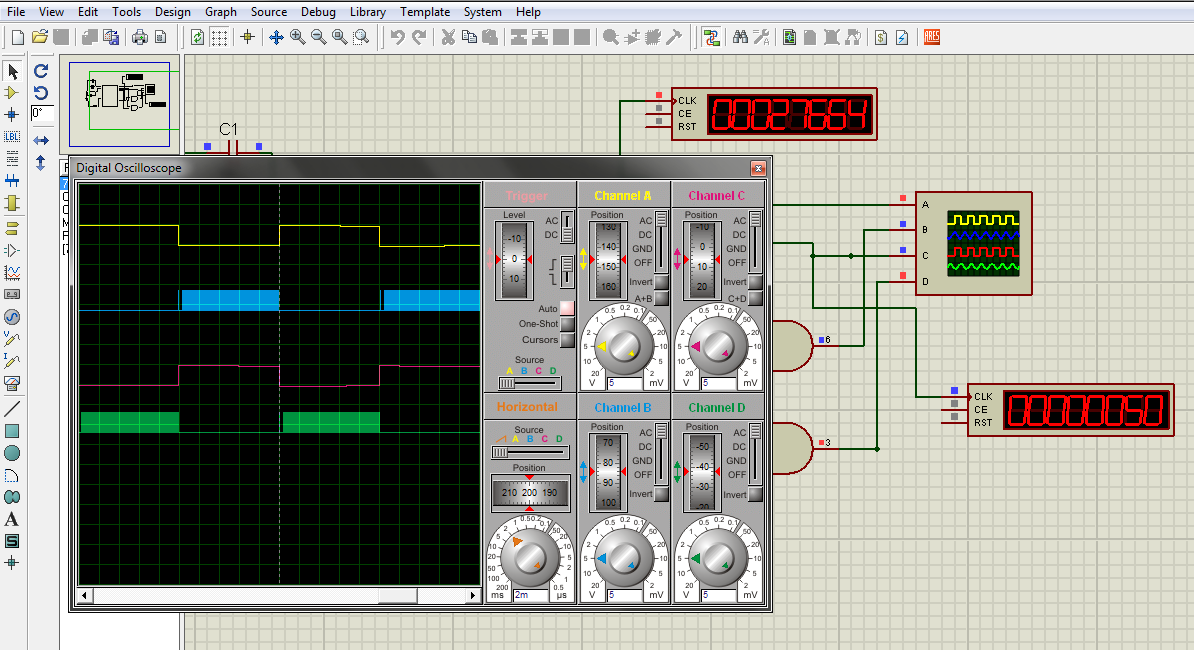Open the Debug menu
Screen dimensions: 1194x650
[x=318, y=11]
